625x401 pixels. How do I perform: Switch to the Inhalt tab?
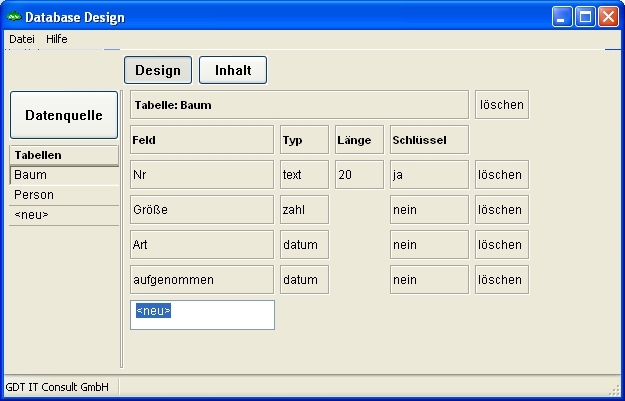[233, 70]
